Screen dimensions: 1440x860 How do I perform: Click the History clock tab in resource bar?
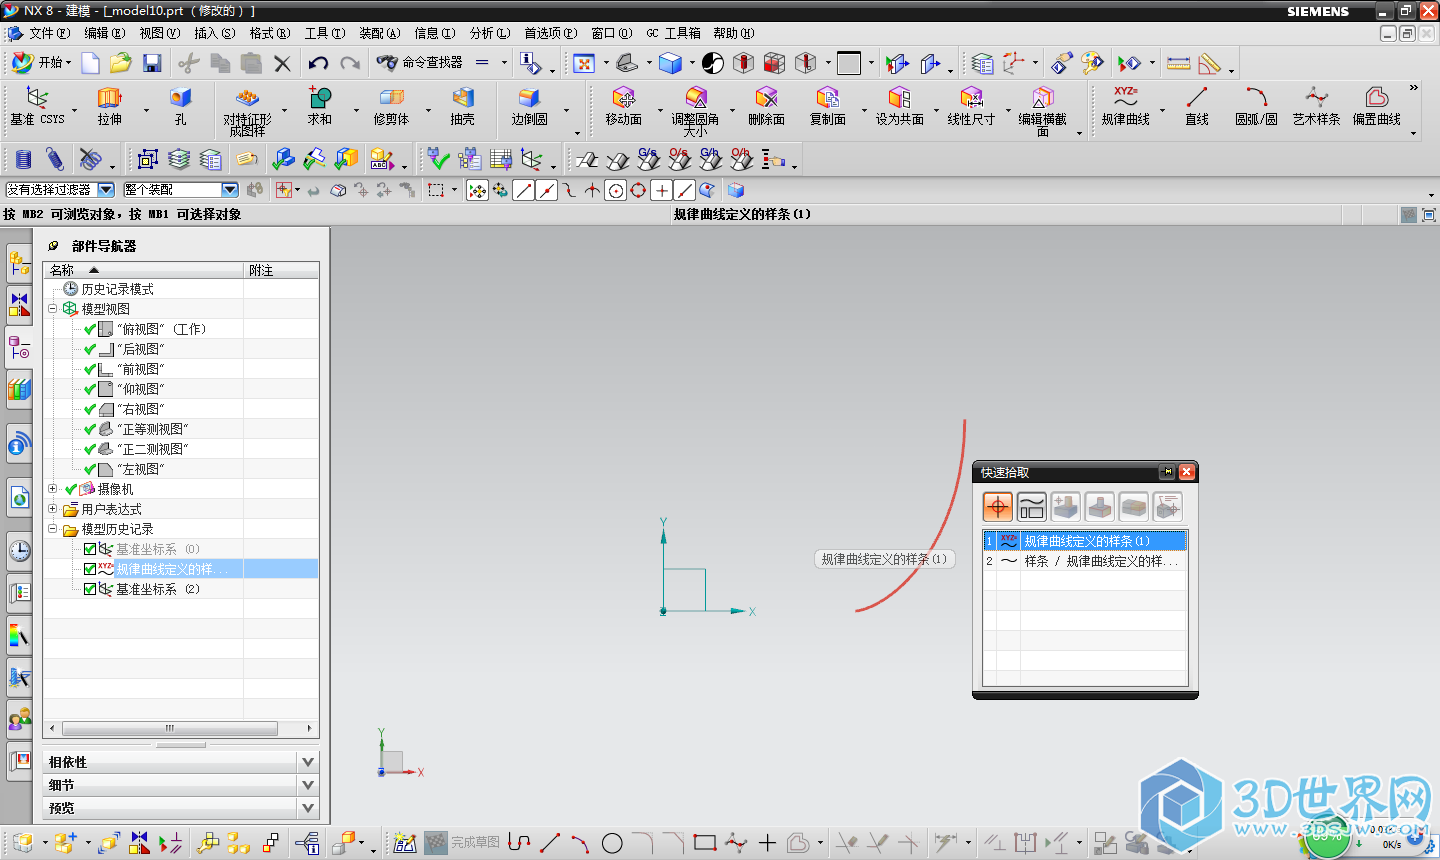[19, 551]
